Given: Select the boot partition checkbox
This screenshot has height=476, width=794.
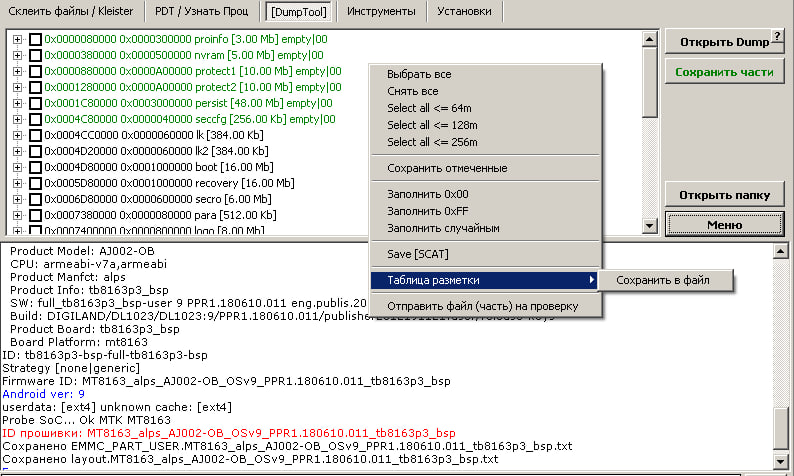Looking at the screenshot, I should click(x=36, y=168).
